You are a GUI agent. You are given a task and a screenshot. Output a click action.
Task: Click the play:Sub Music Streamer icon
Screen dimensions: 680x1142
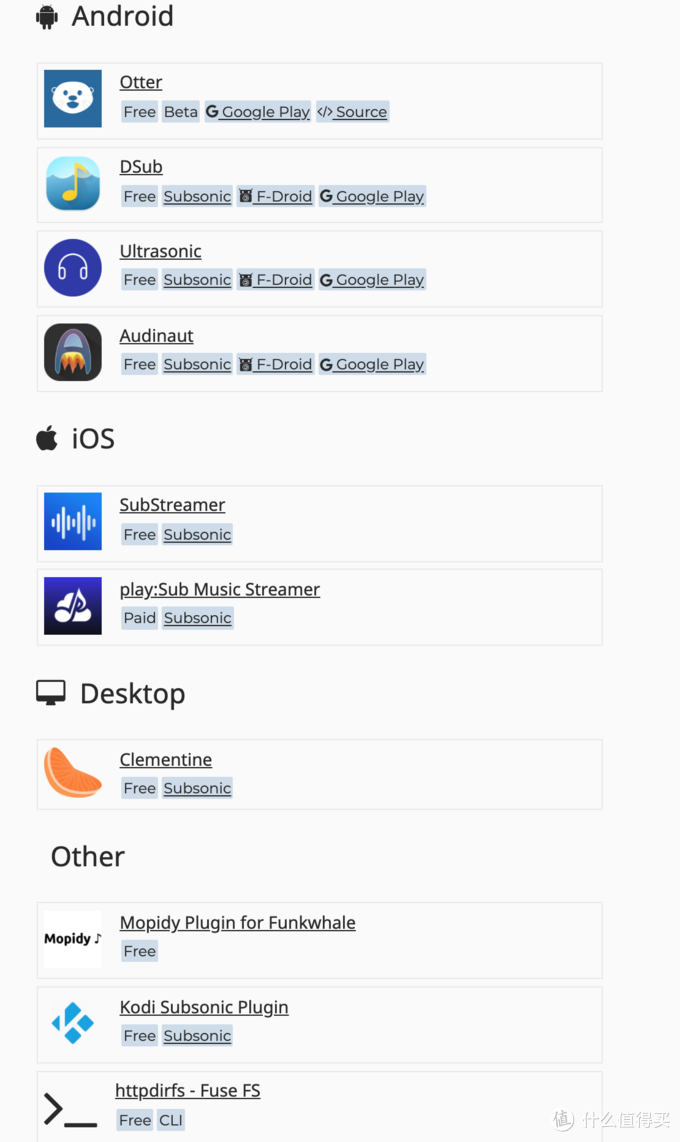pos(73,606)
